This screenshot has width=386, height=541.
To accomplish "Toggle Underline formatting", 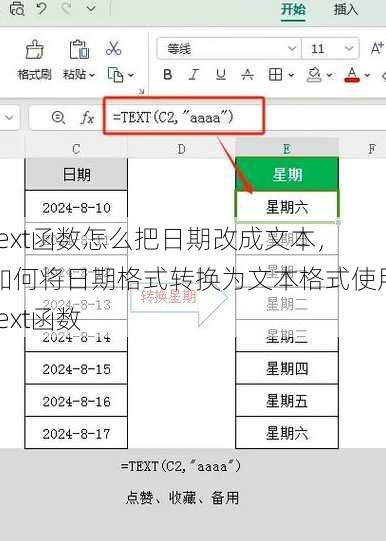I will coord(221,74).
